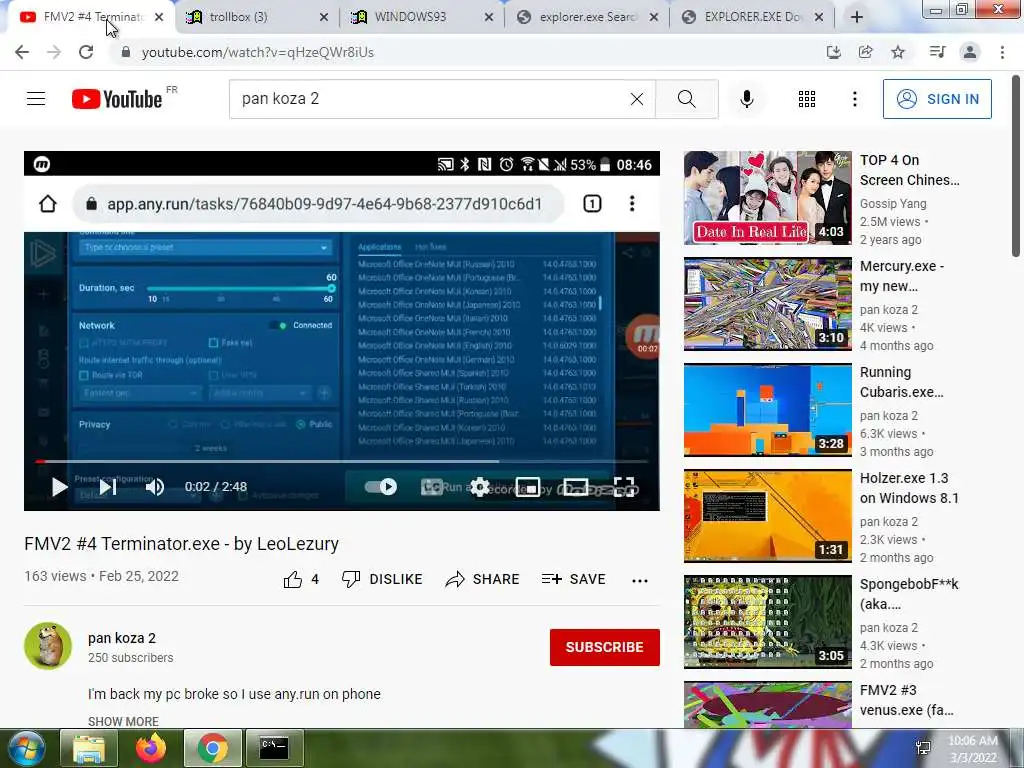
Task: Open Windows Start button
Action: click(x=27, y=748)
